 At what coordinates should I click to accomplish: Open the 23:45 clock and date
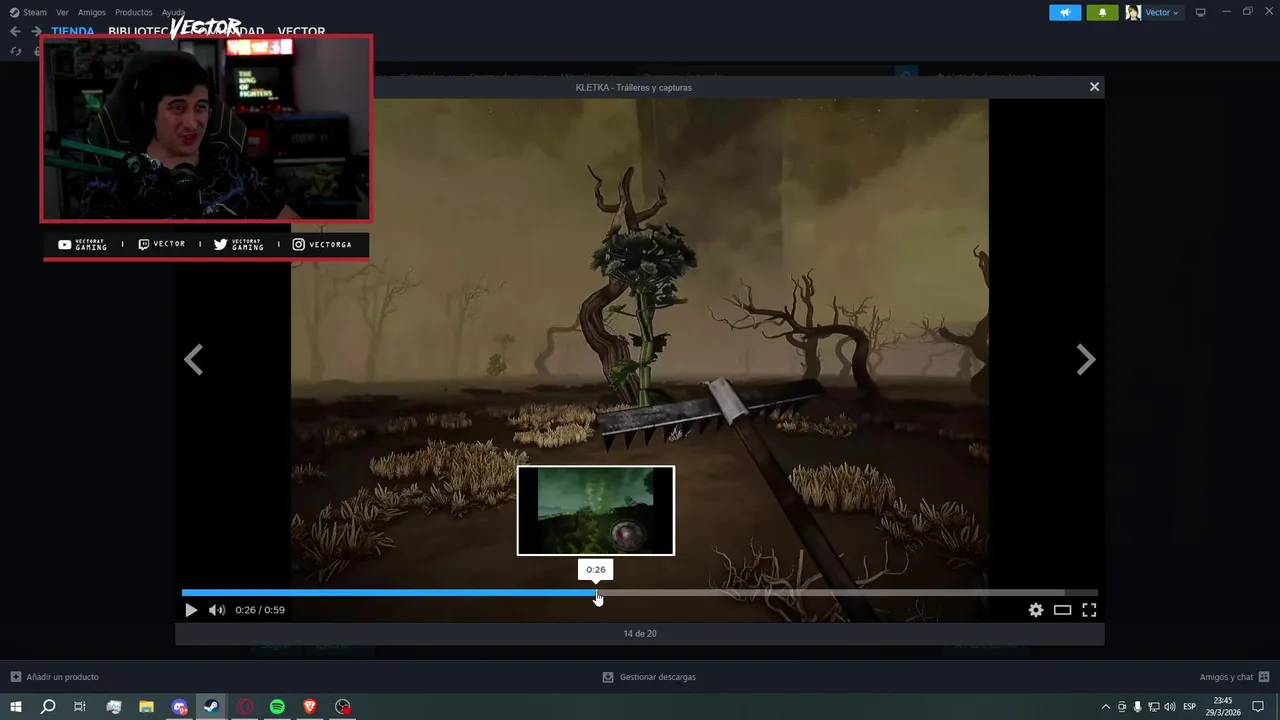point(1222,707)
